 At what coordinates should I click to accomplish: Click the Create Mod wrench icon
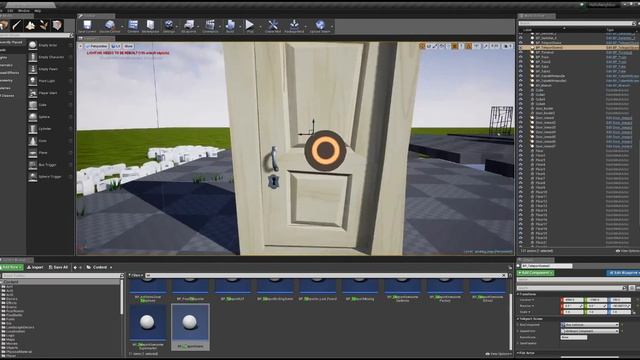(273, 26)
